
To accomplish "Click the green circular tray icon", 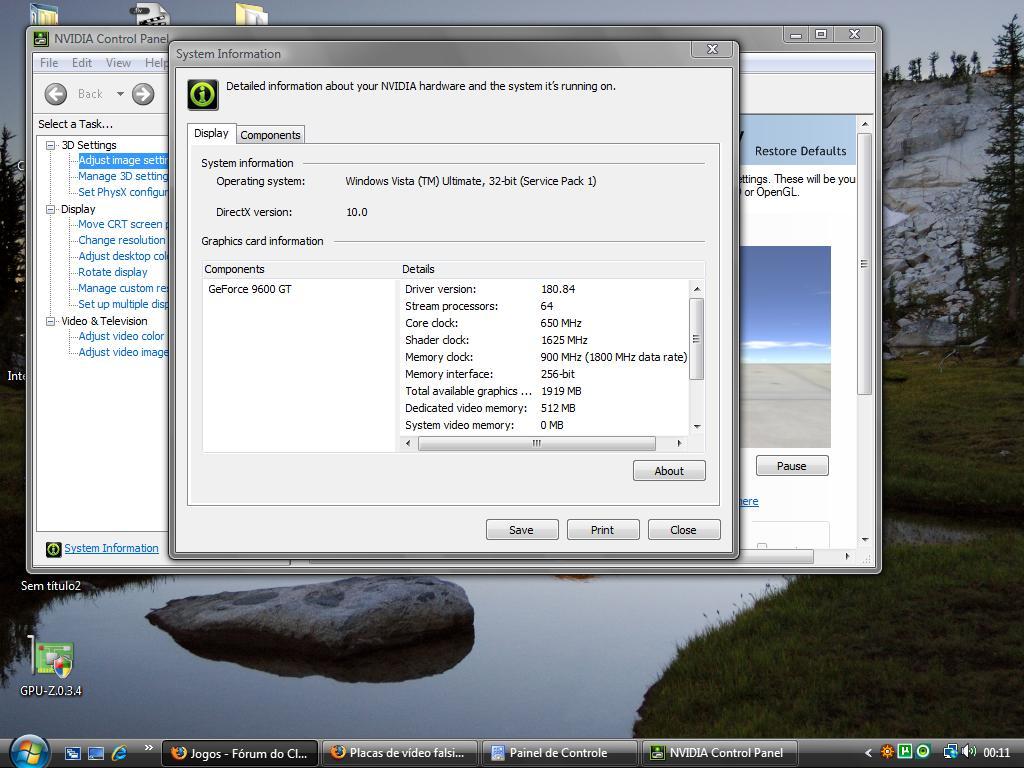I will 923,752.
